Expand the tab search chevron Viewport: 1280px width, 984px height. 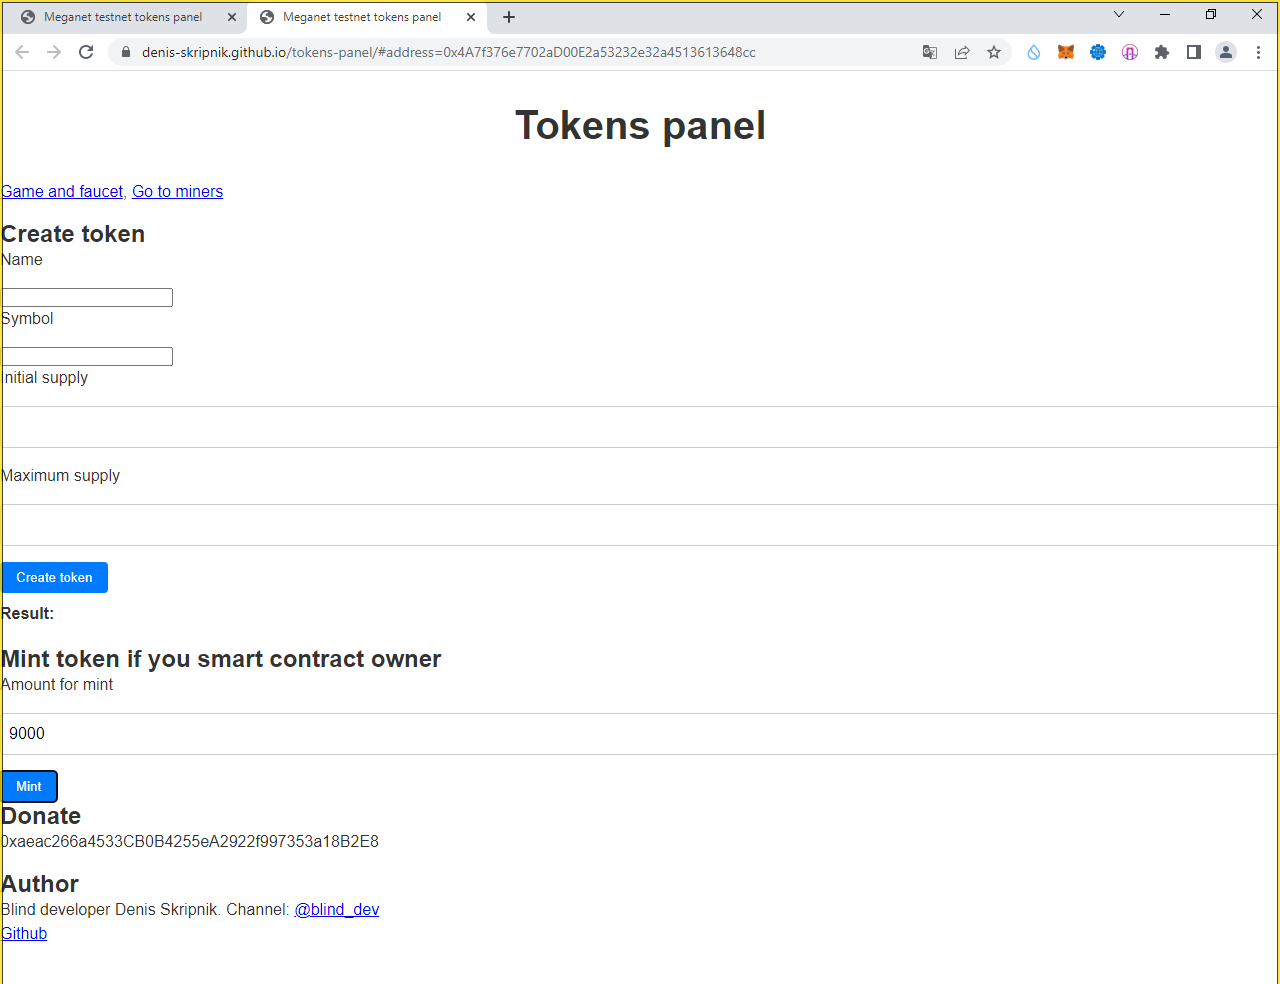click(x=1119, y=15)
